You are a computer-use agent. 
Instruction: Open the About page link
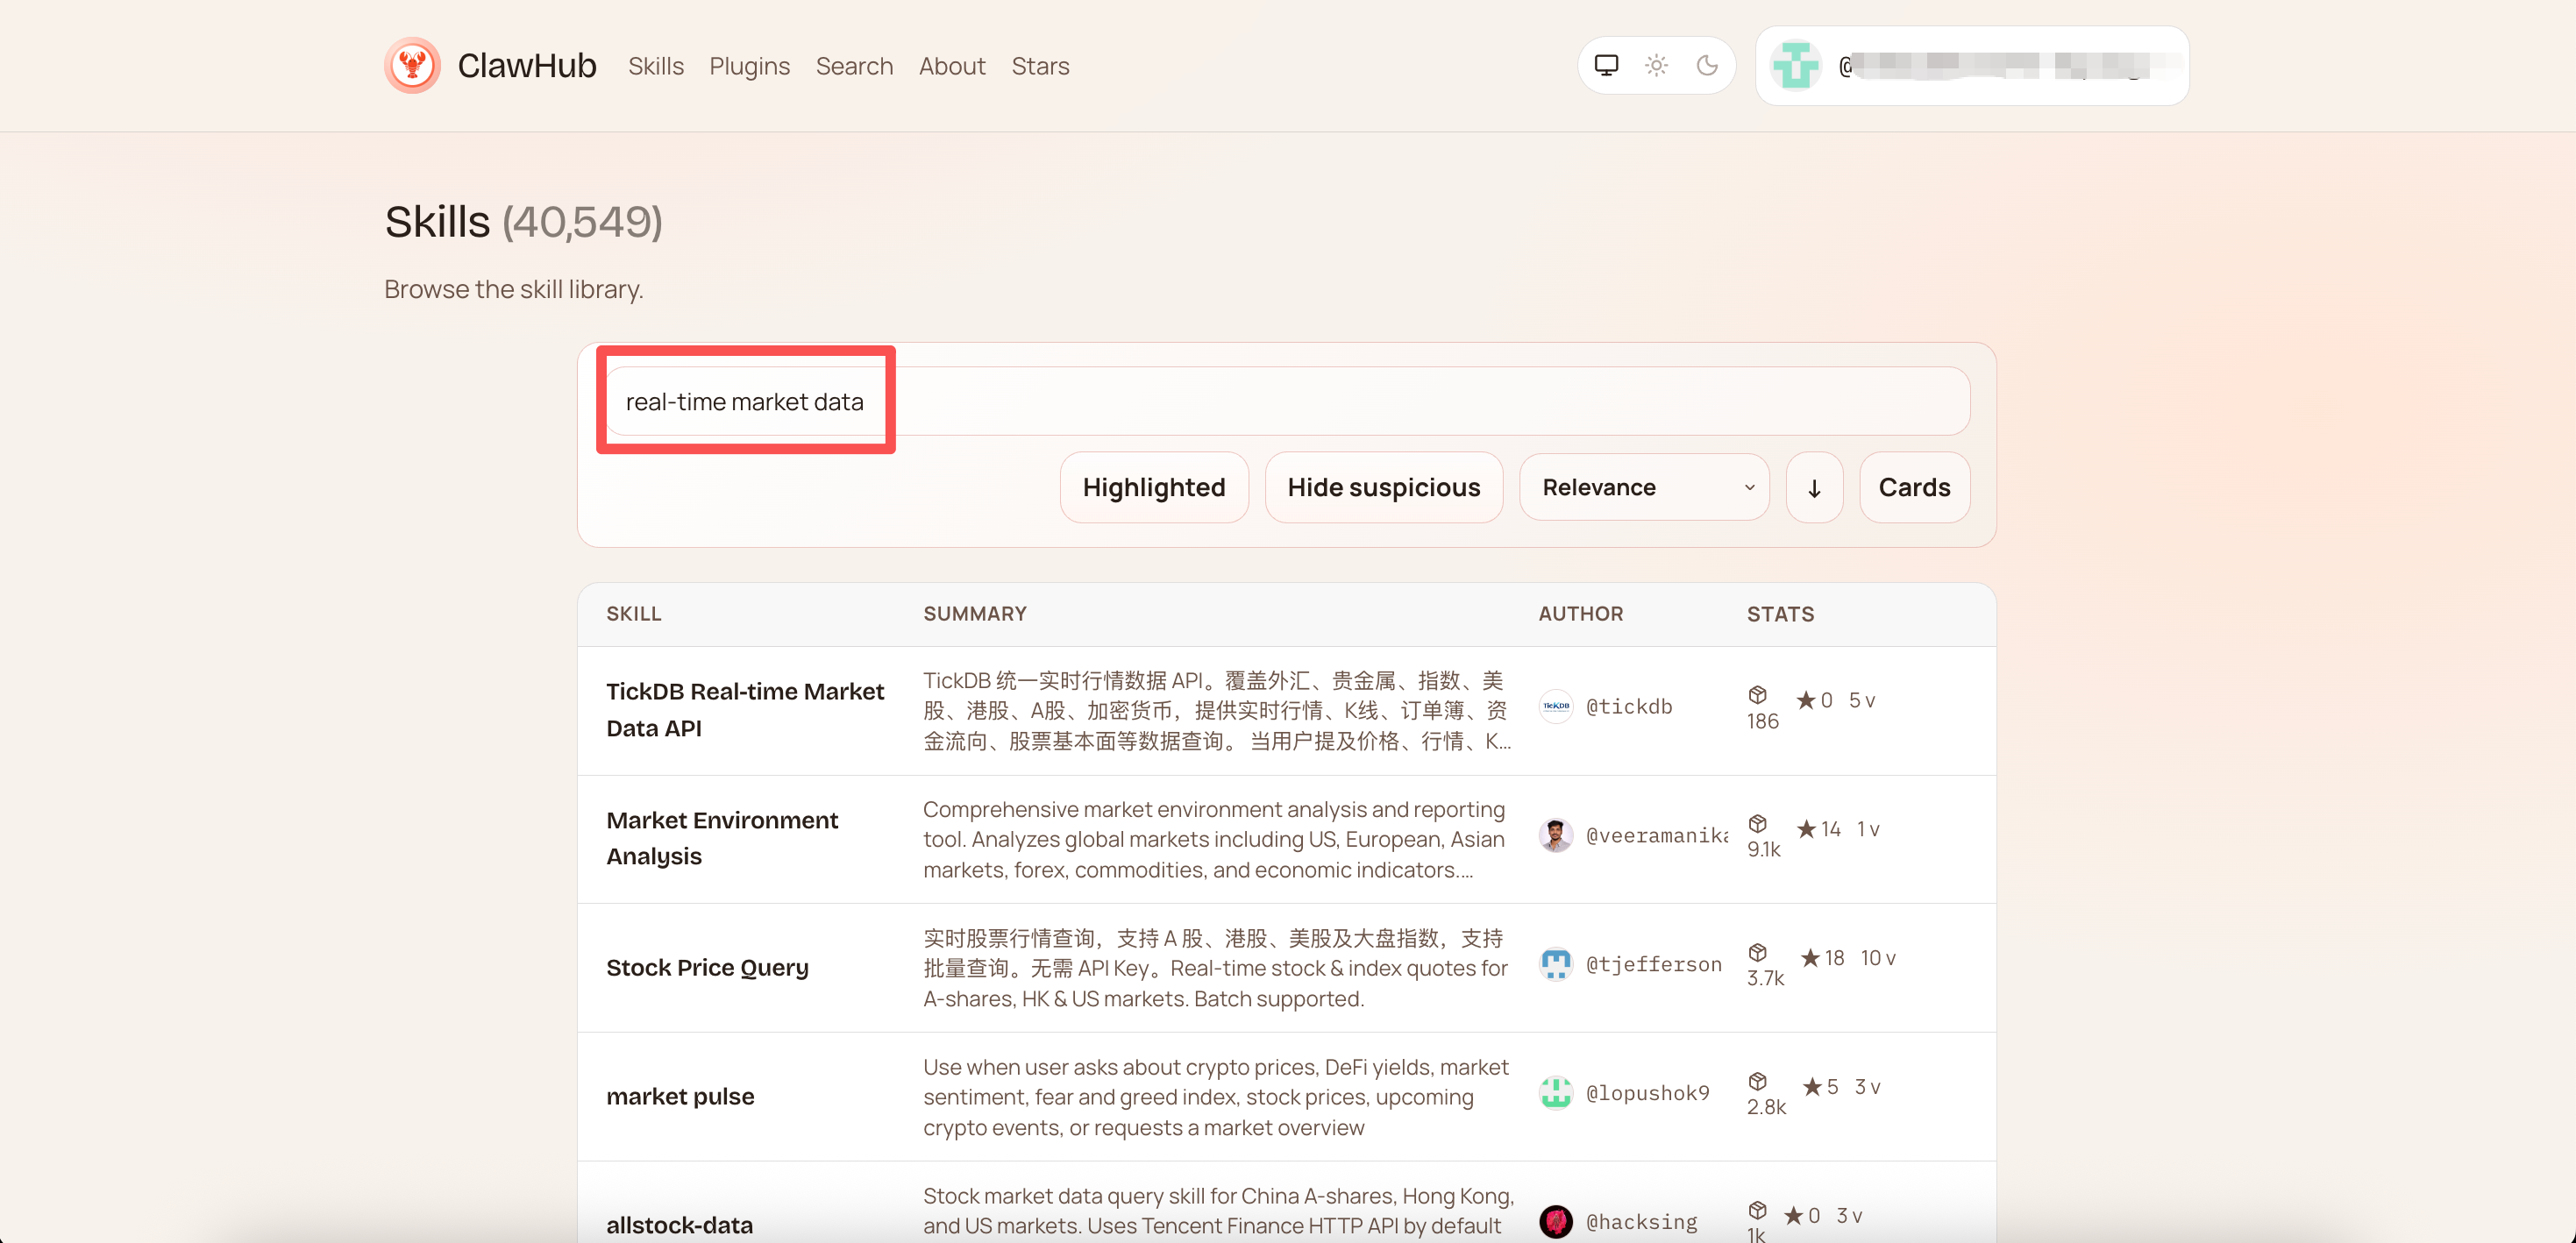[x=951, y=66]
